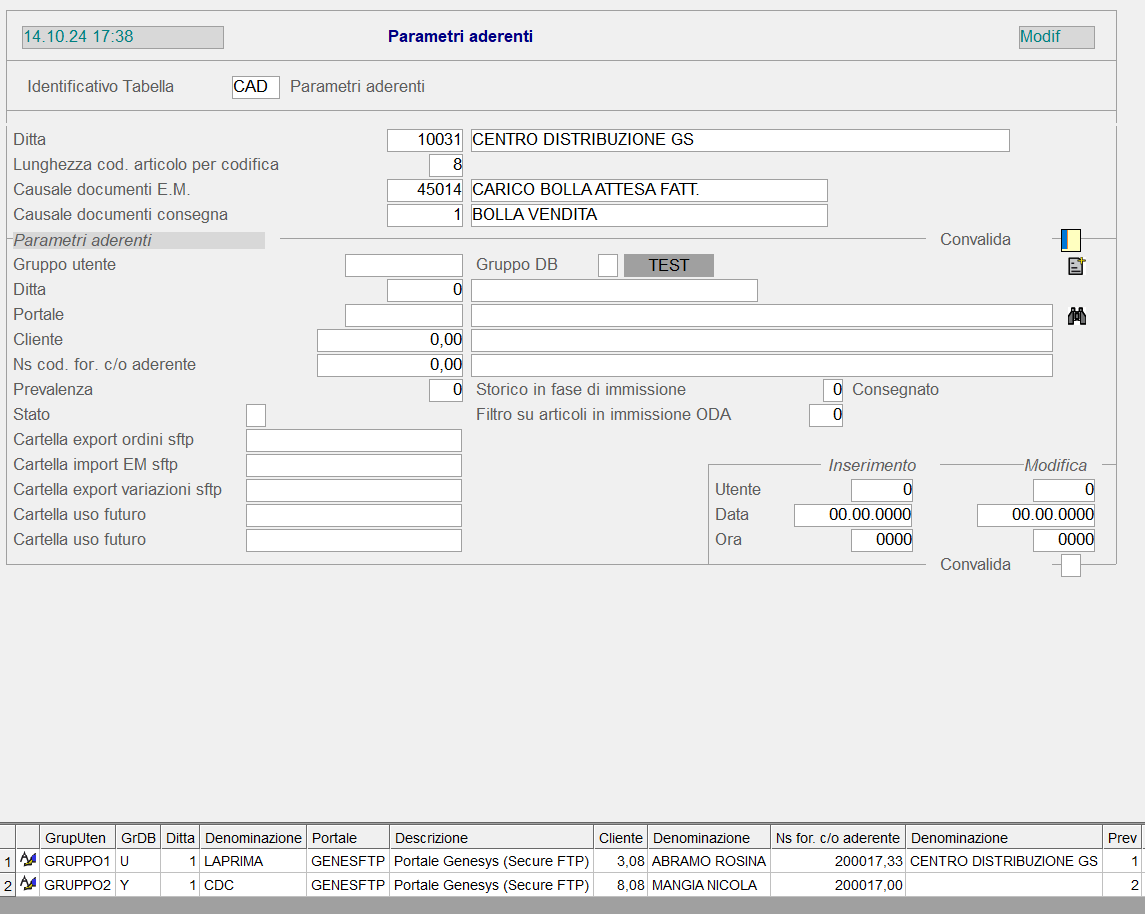
Task: Check the bottom Convalida checkbox
Action: click(1070, 566)
